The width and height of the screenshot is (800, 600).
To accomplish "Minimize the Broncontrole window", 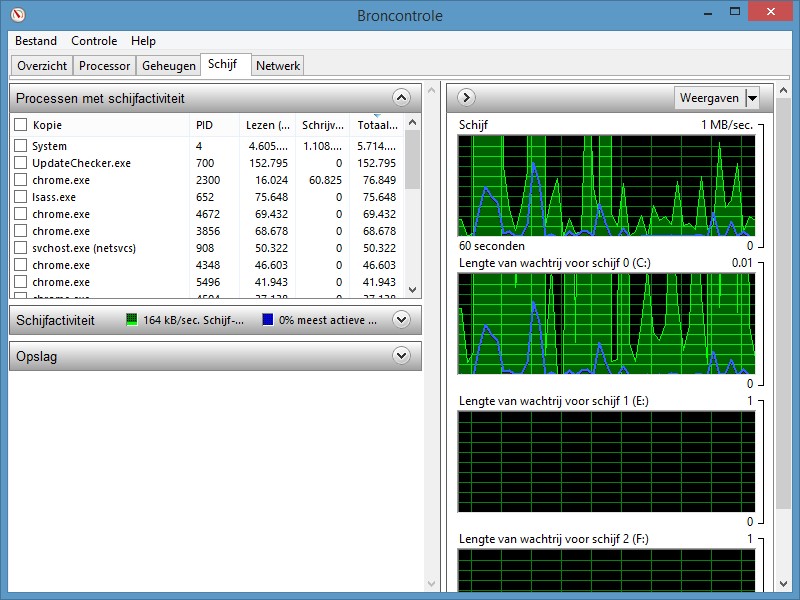I will 708,13.
